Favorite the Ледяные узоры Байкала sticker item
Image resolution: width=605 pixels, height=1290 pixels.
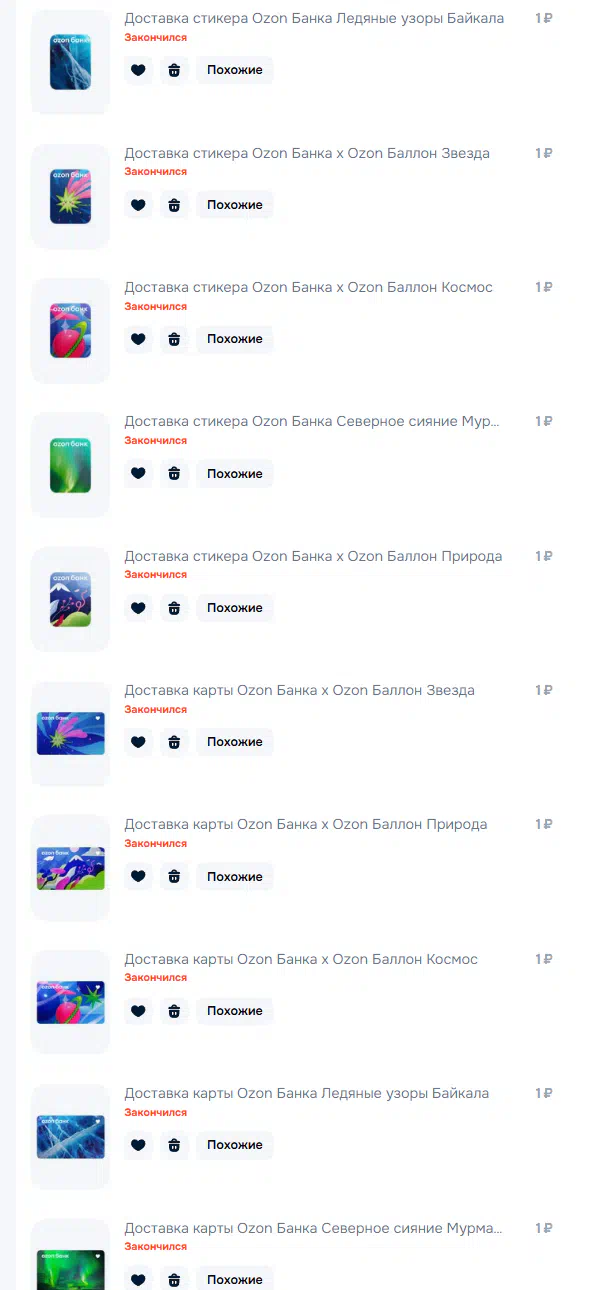pyautogui.click(x=138, y=70)
